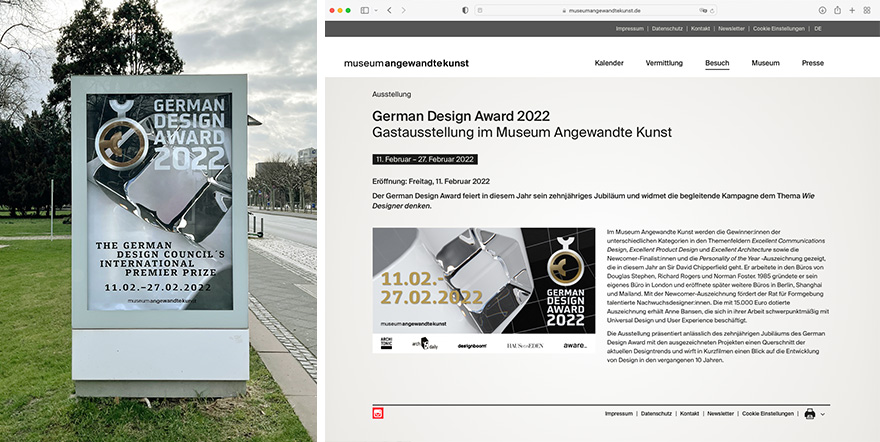The image size is (880, 442).
Task: Click the arch daily sponsor logo
Action: (x=425, y=344)
